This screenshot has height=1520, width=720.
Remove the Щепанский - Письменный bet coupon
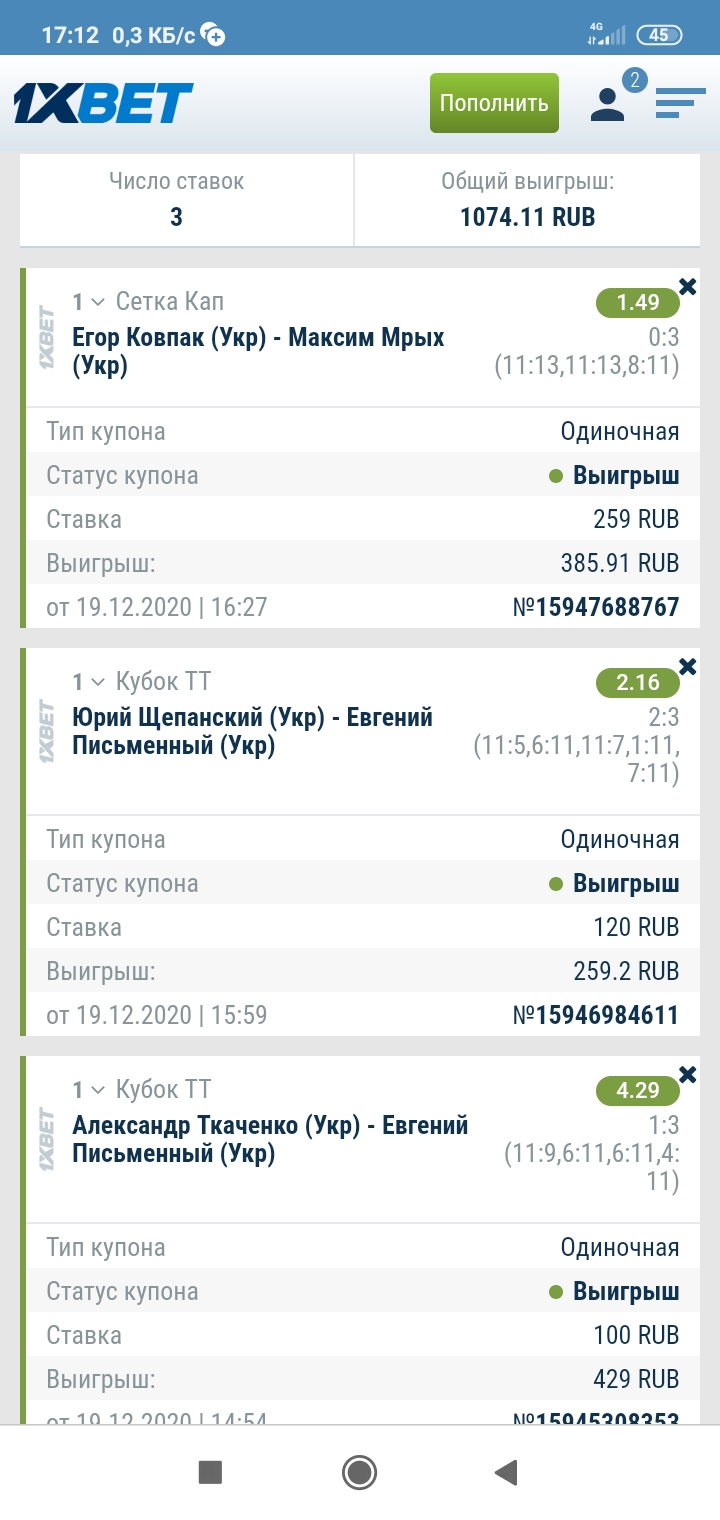[x=687, y=667]
